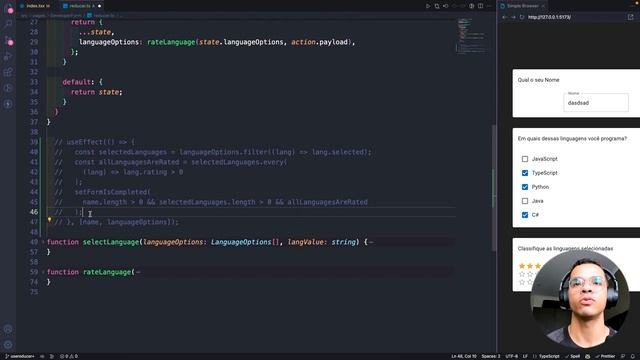640x360 pixels.
Task: Click the 'Quel o seu Nome' heading
Action: (x=538, y=80)
